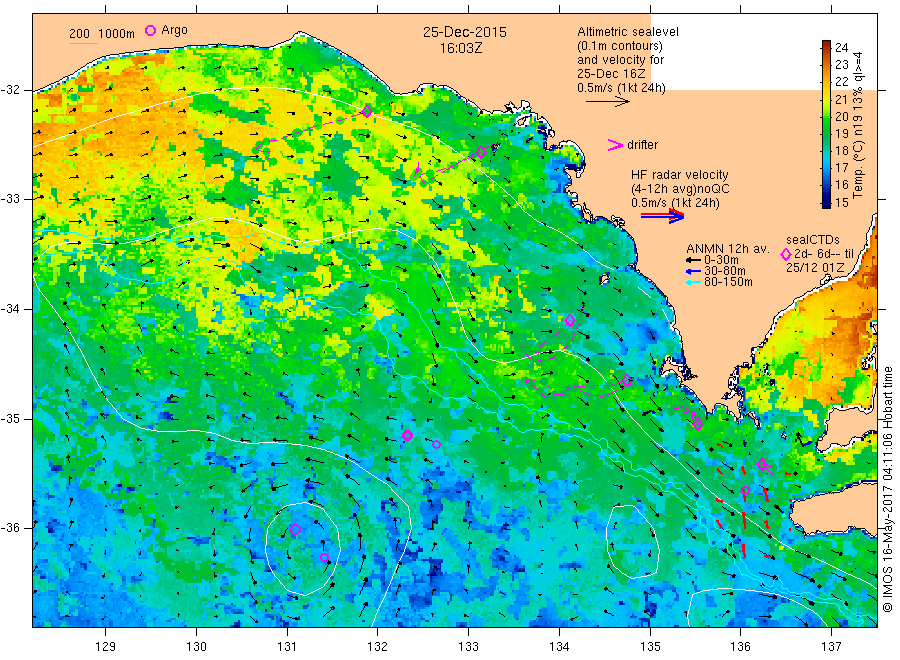Click the 137 longitude axis label
Image resolution: width=900 pixels, height=660 pixels.
click(x=831, y=647)
